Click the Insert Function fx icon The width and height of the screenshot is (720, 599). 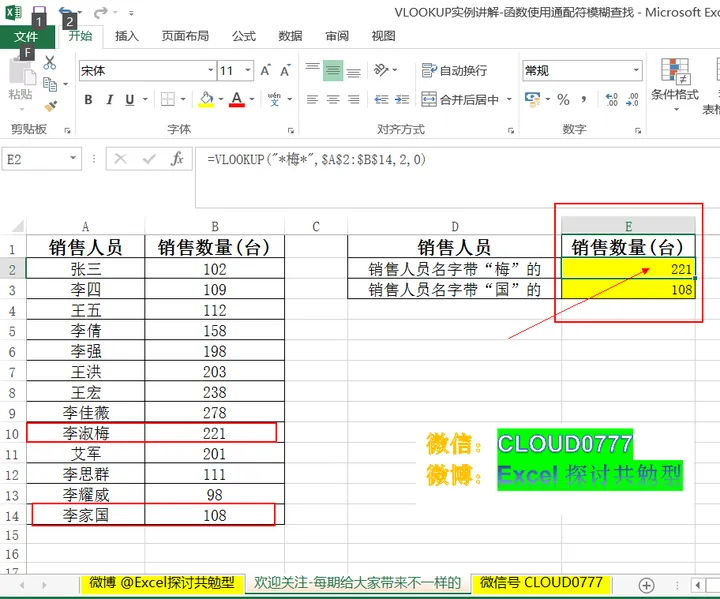tap(177, 159)
